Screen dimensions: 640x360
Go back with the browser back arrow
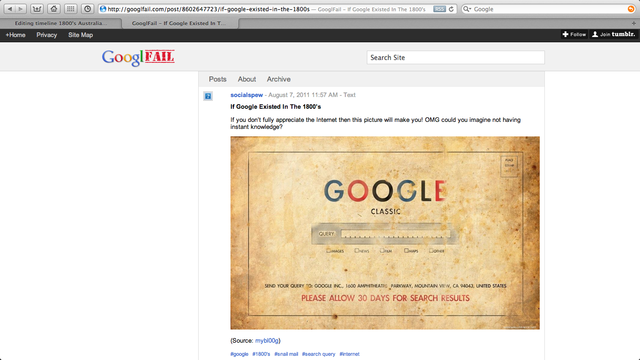(x=10, y=9)
